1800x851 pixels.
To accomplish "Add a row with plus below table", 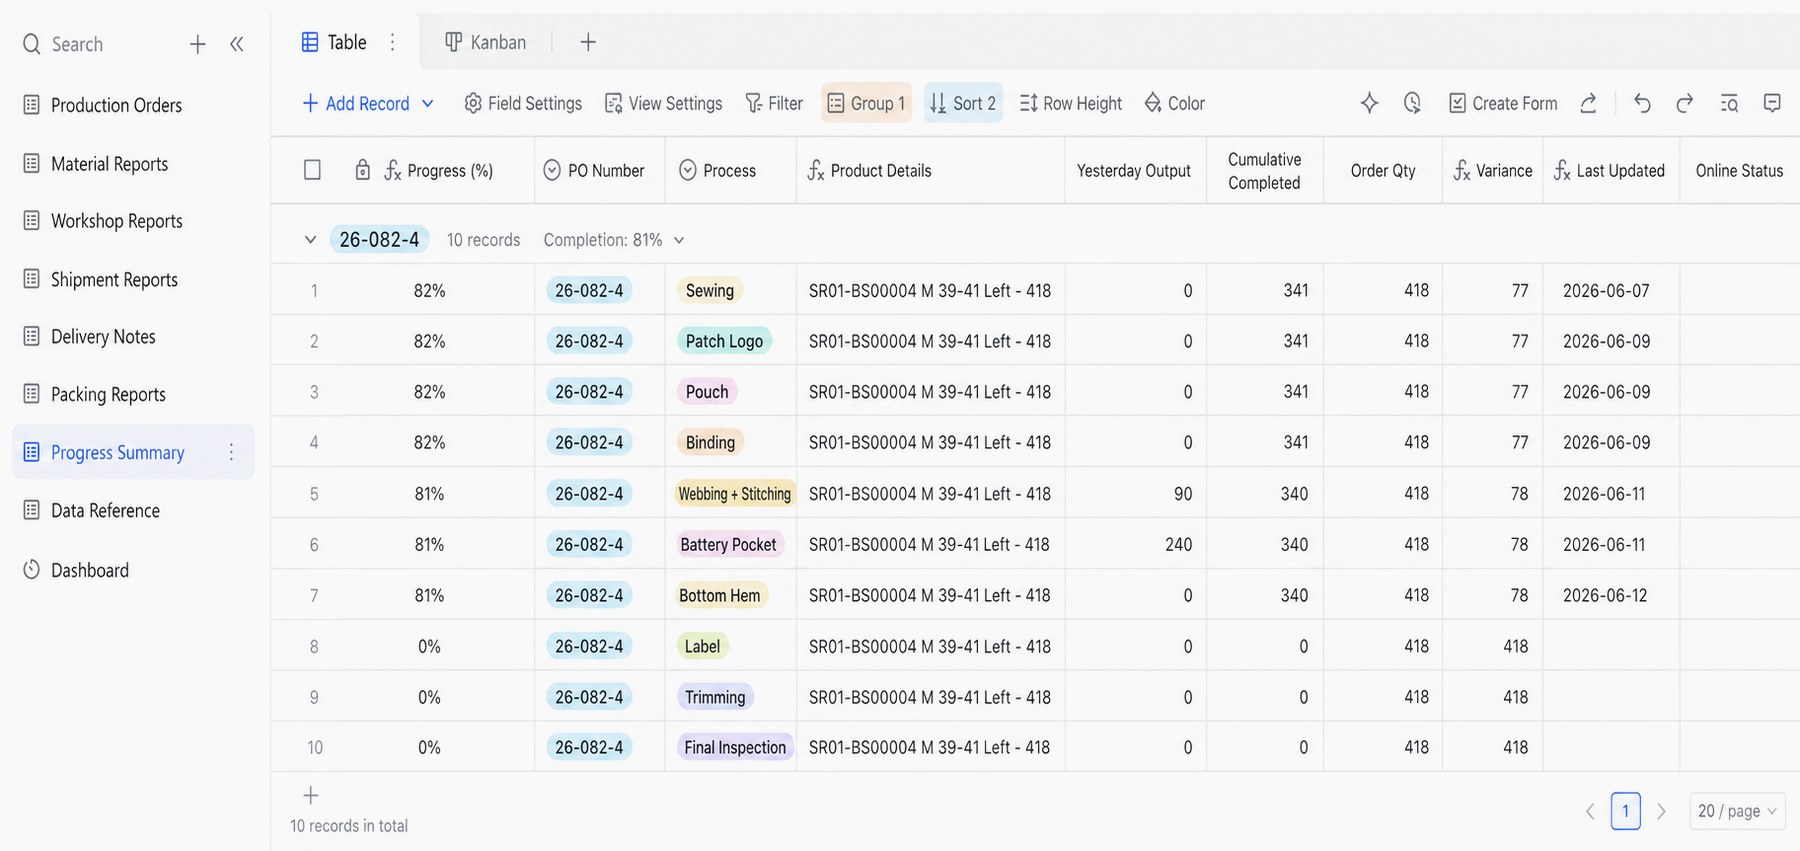I will coord(311,795).
